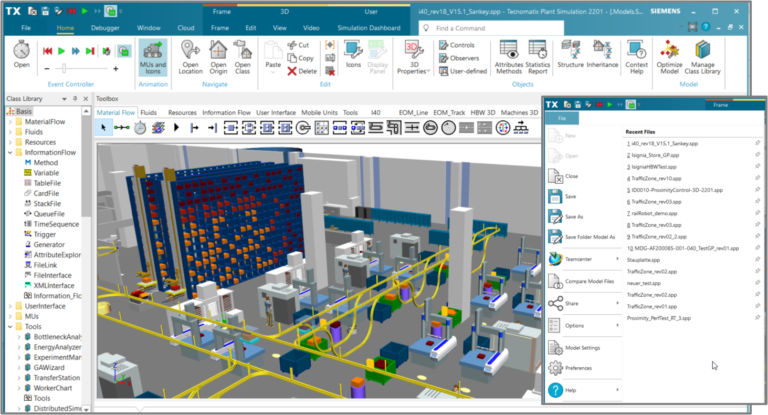Switch to the Debugger ribbon tab

click(x=107, y=30)
